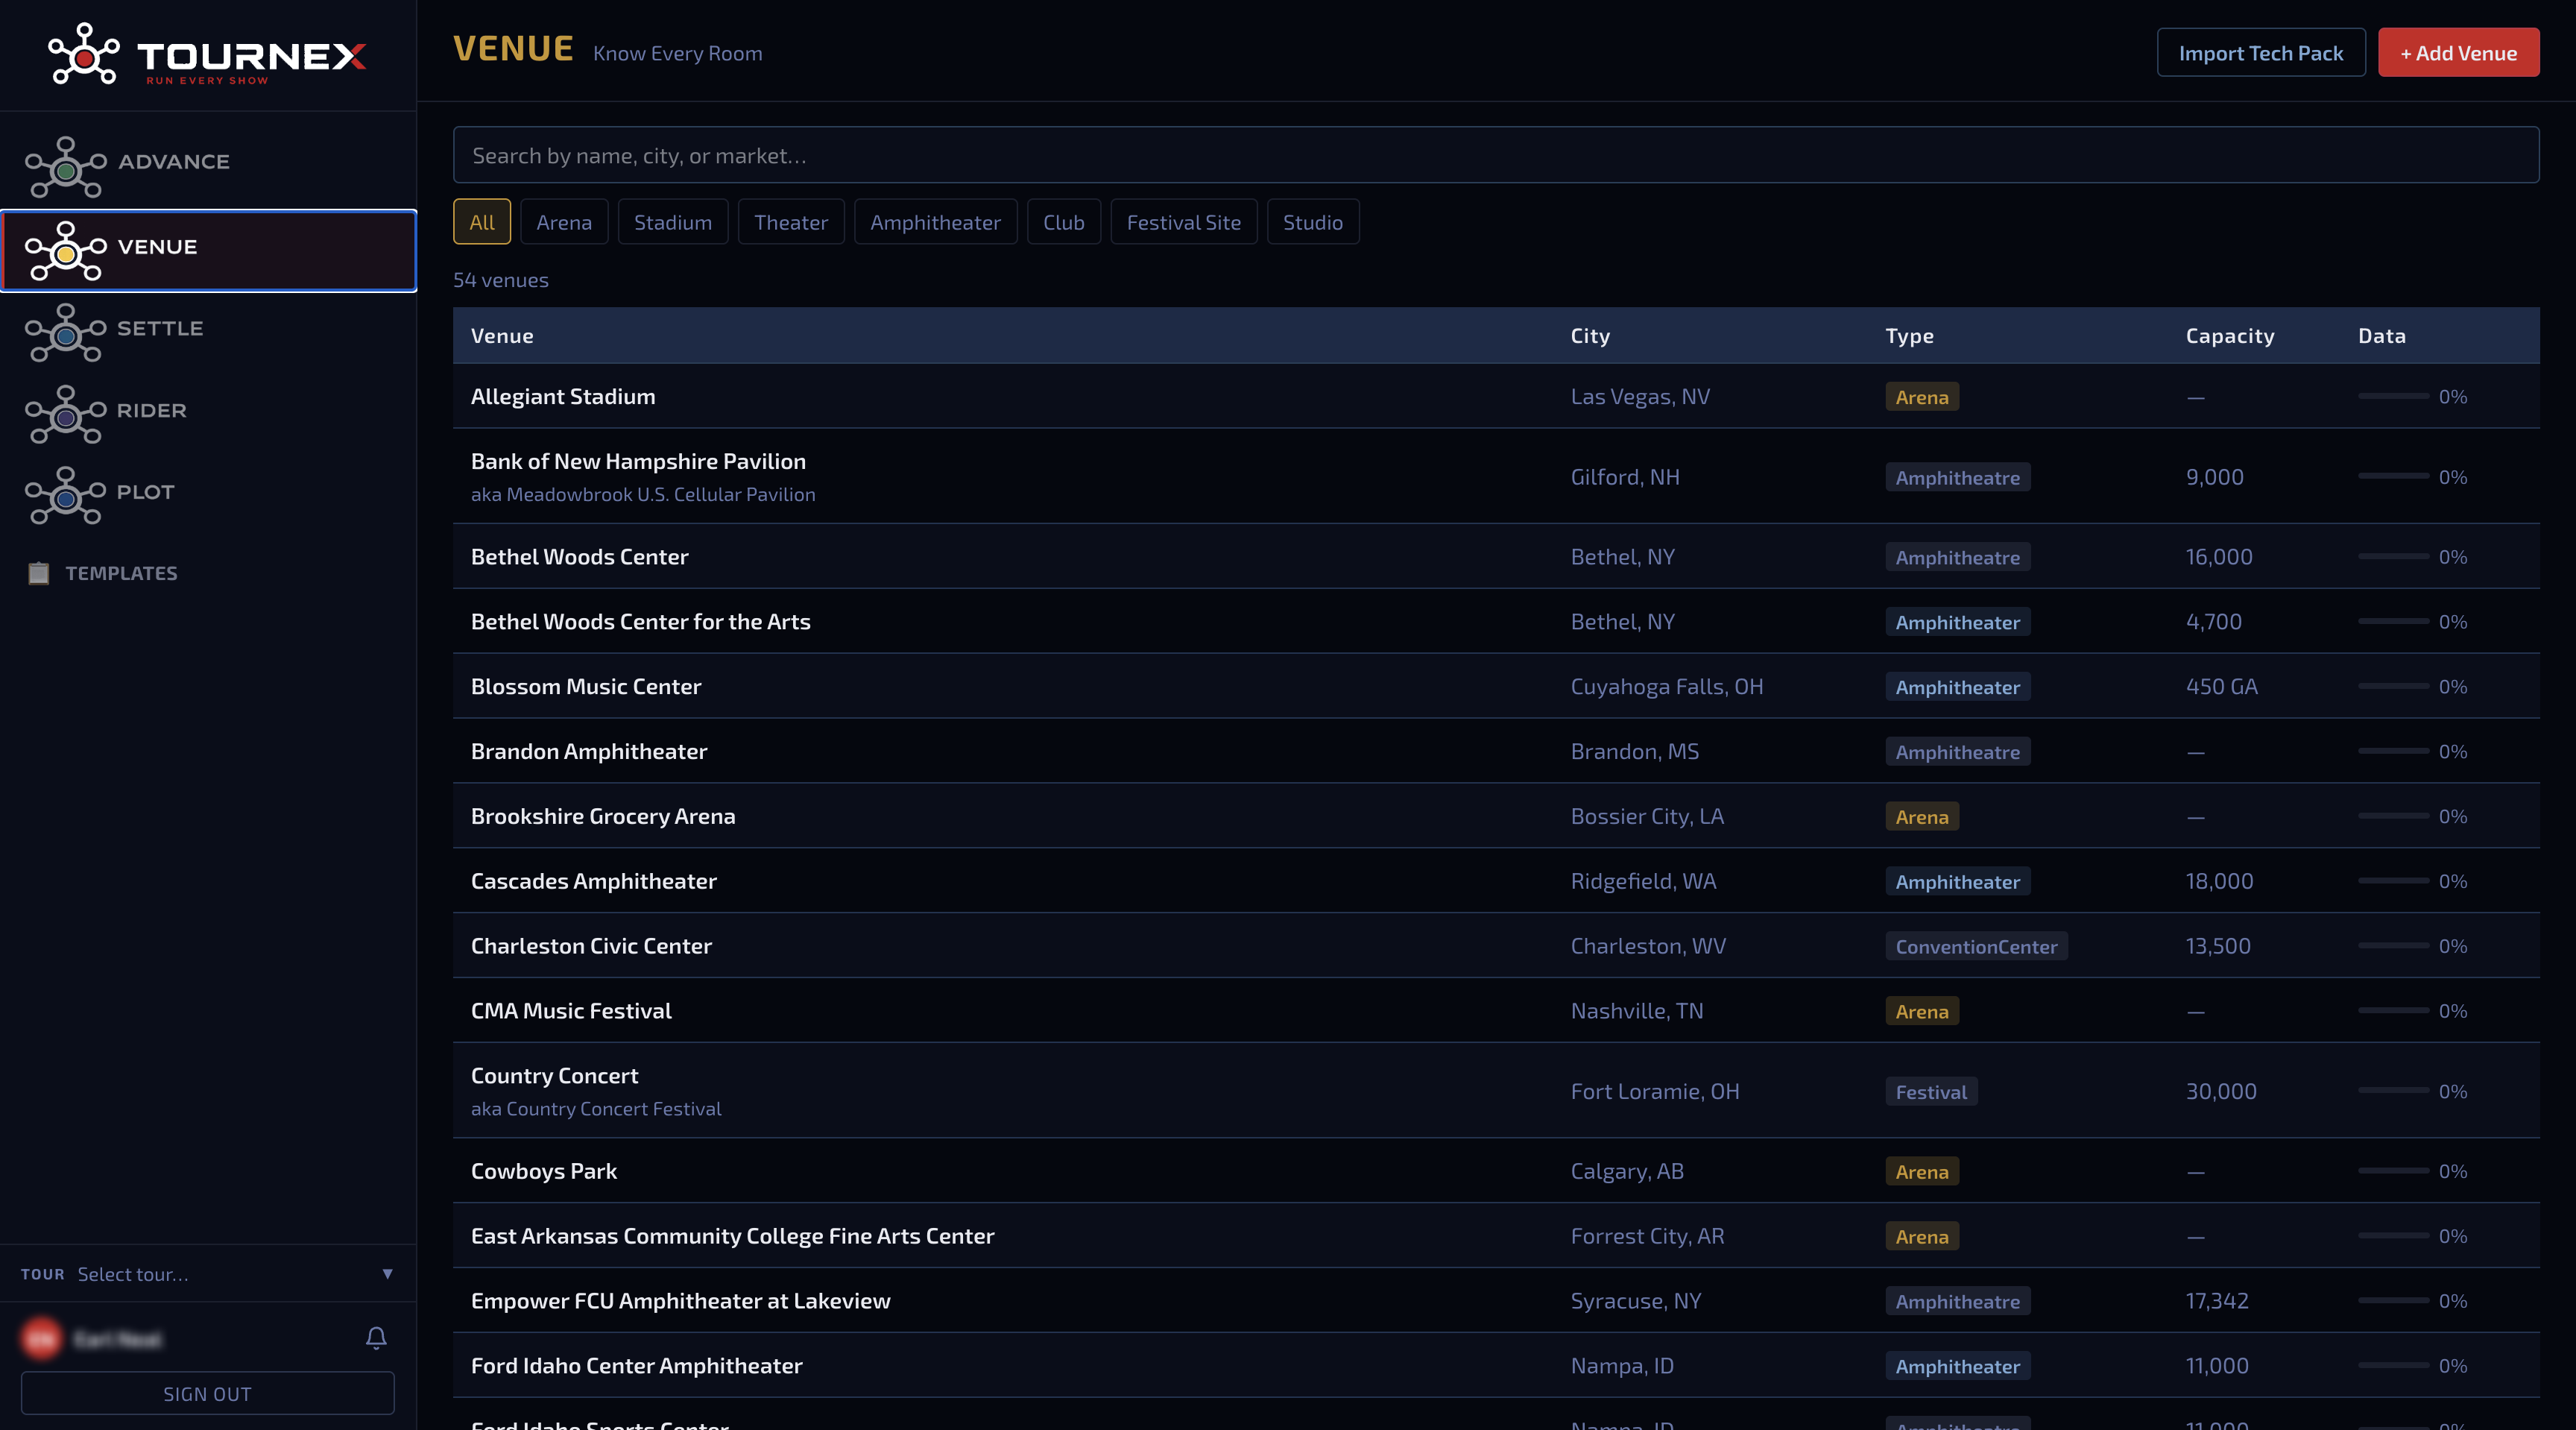Sort by the City column header
This screenshot has height=1430, width=2576.
pyautogui.click(x=1590, y=336)
